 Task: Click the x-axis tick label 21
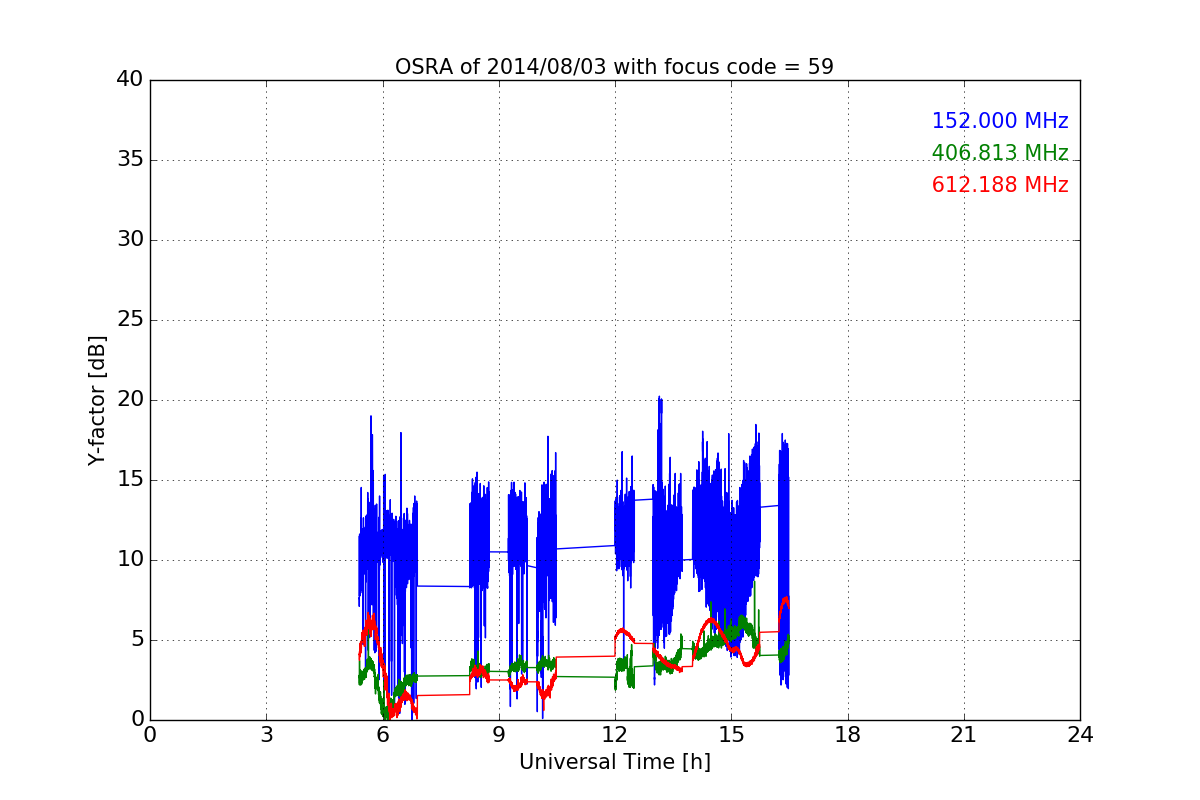pyautogui.click(x=964, y=735)
